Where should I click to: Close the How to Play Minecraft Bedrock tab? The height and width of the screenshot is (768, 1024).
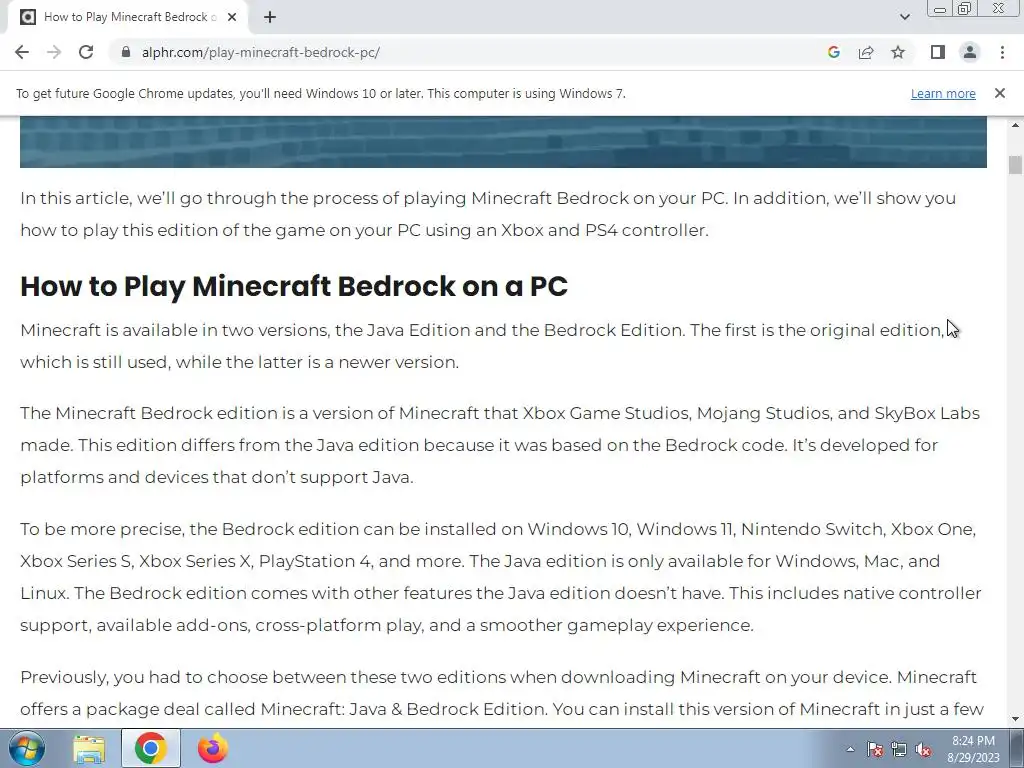[231, 17]
